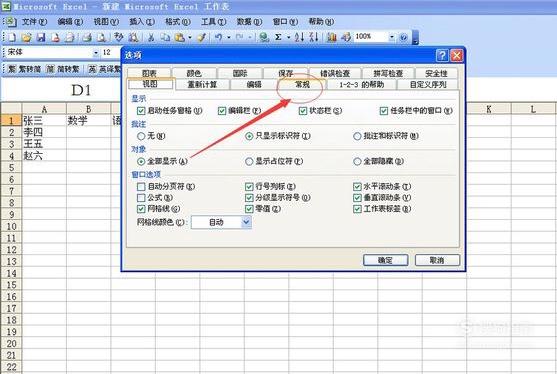Click the OK (确定) button
Viewport: 557px width, 374px height.
385,260
